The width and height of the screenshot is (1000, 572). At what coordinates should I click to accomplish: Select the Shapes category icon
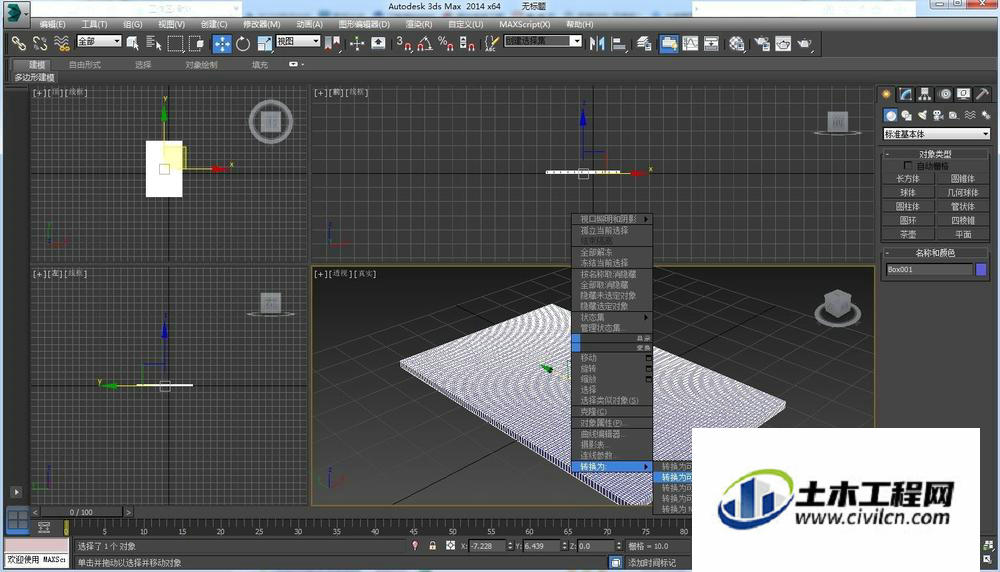[x=906, y=115]
